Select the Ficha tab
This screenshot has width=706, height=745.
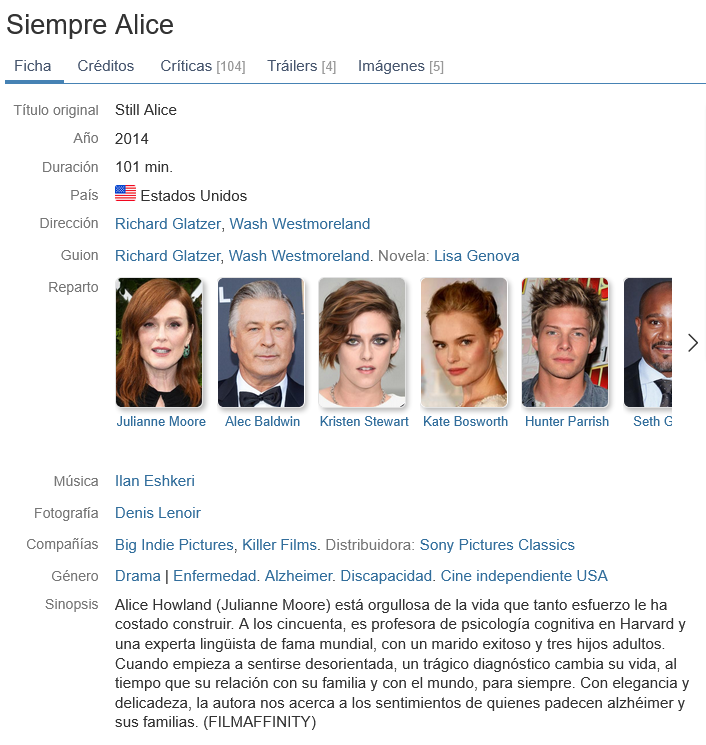point(33,66)
